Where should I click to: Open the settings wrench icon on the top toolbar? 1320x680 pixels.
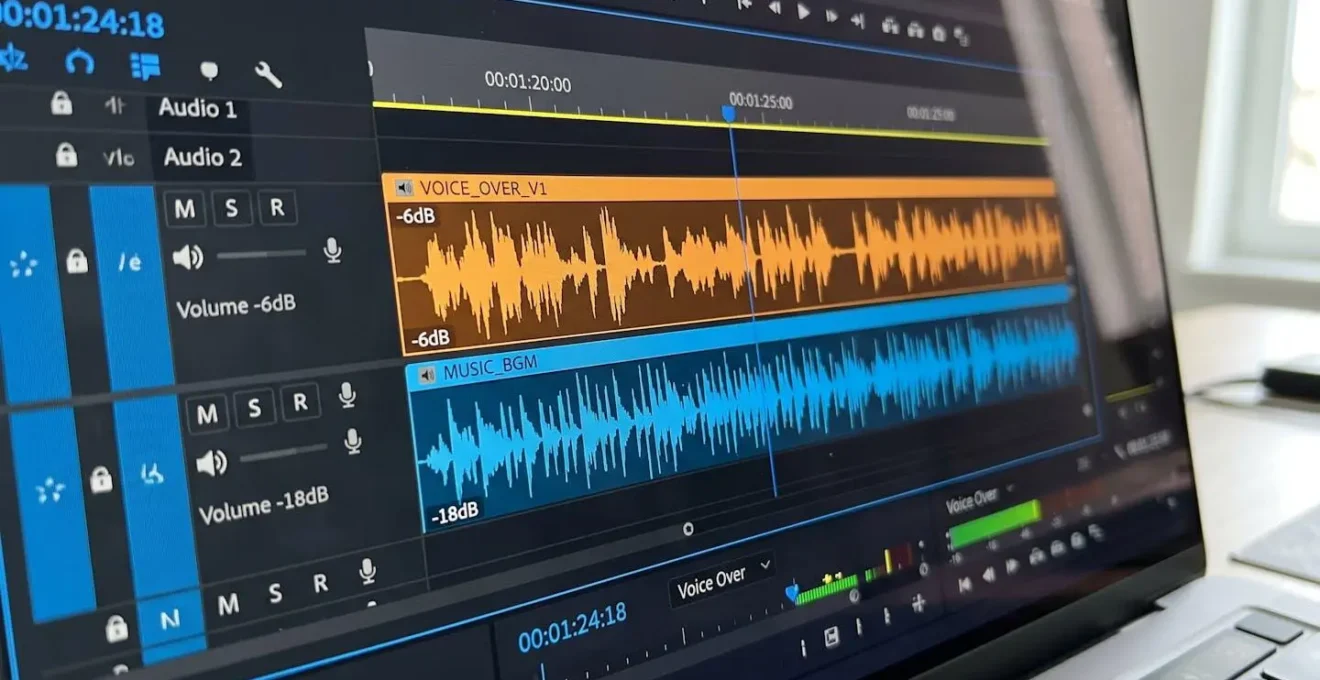(x=268, y=72)
